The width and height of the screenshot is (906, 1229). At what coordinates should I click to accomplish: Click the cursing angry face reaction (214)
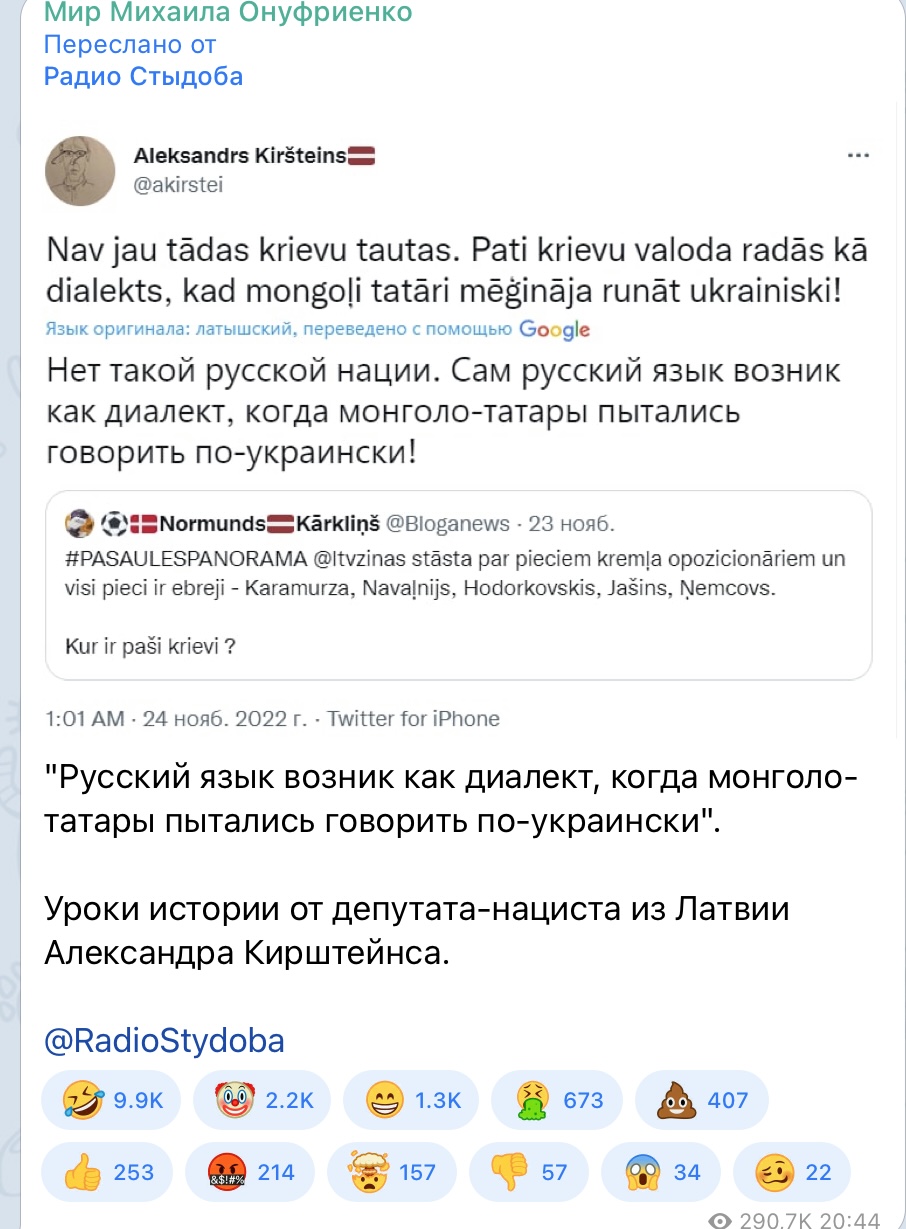[x=250, y=1172]
